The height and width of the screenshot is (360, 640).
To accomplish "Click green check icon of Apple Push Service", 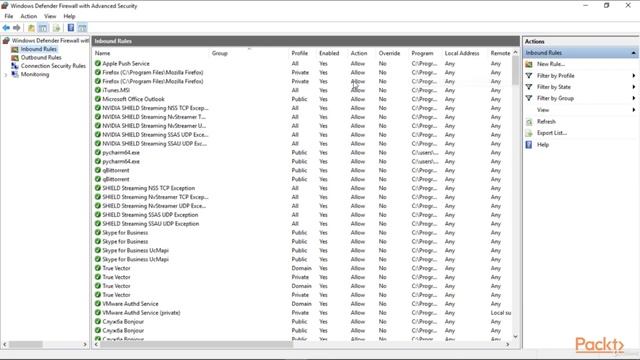I will (98, 63).
